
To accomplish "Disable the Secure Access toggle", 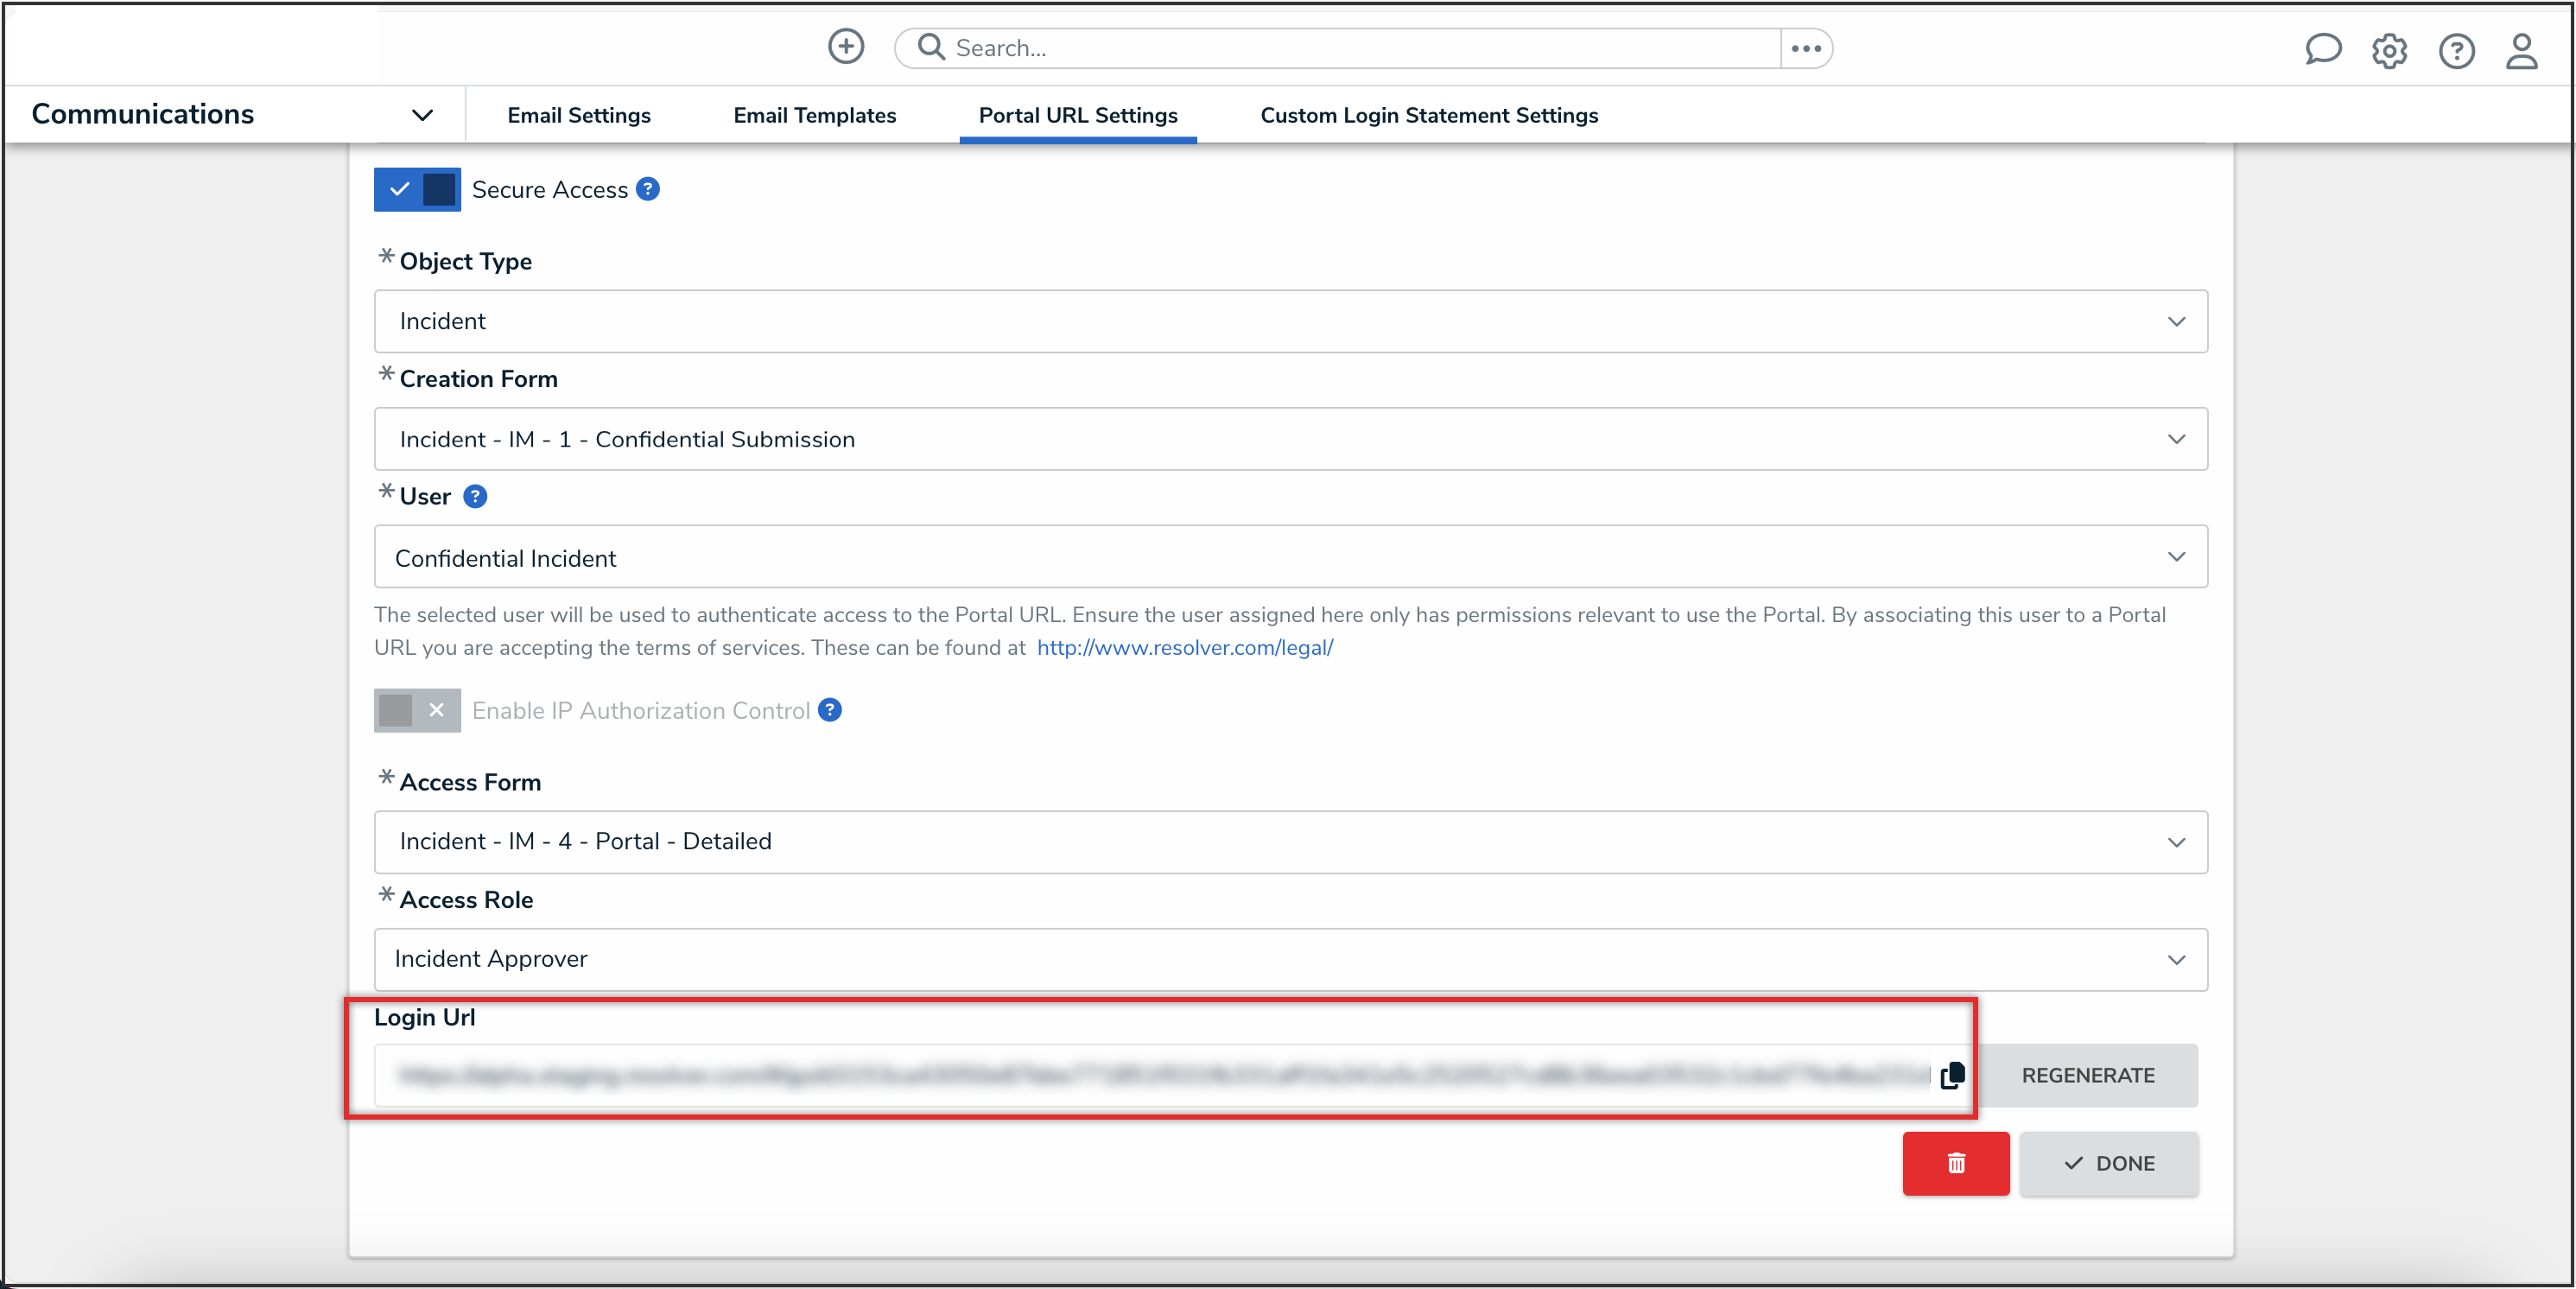I will pyautogui.click(x=417, y=189).
